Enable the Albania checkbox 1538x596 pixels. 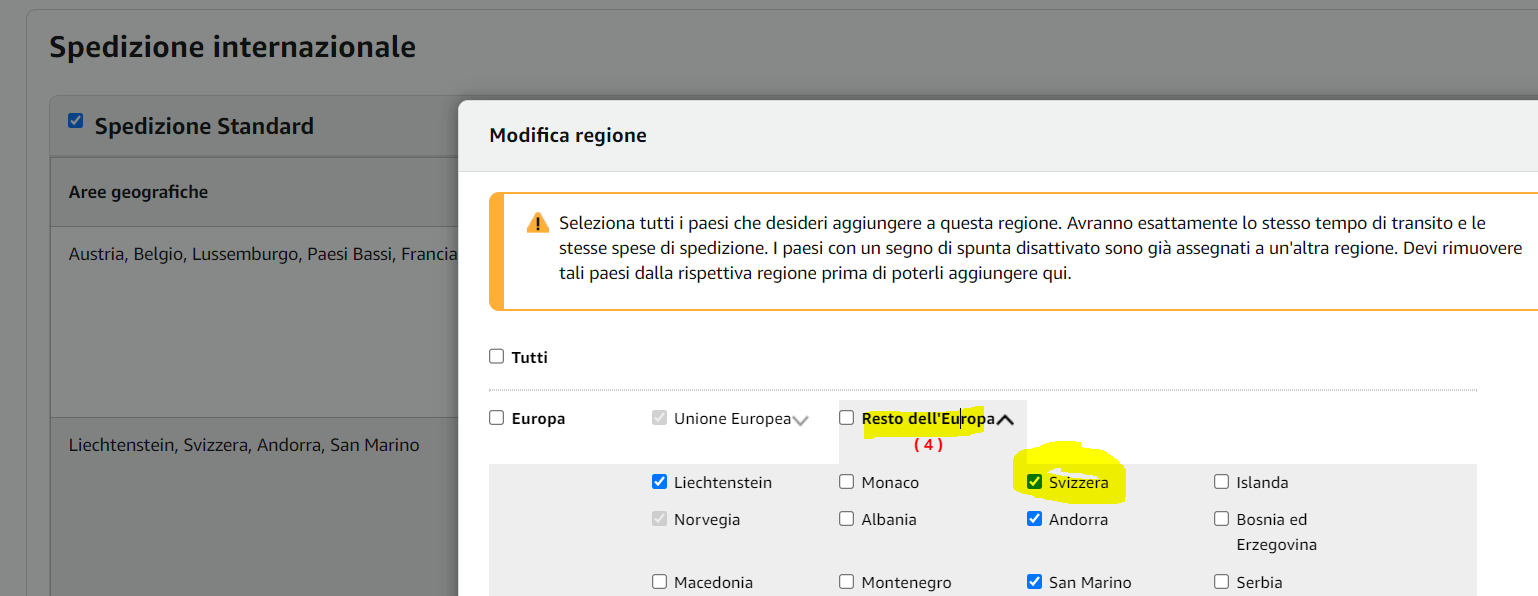(847, 518)
